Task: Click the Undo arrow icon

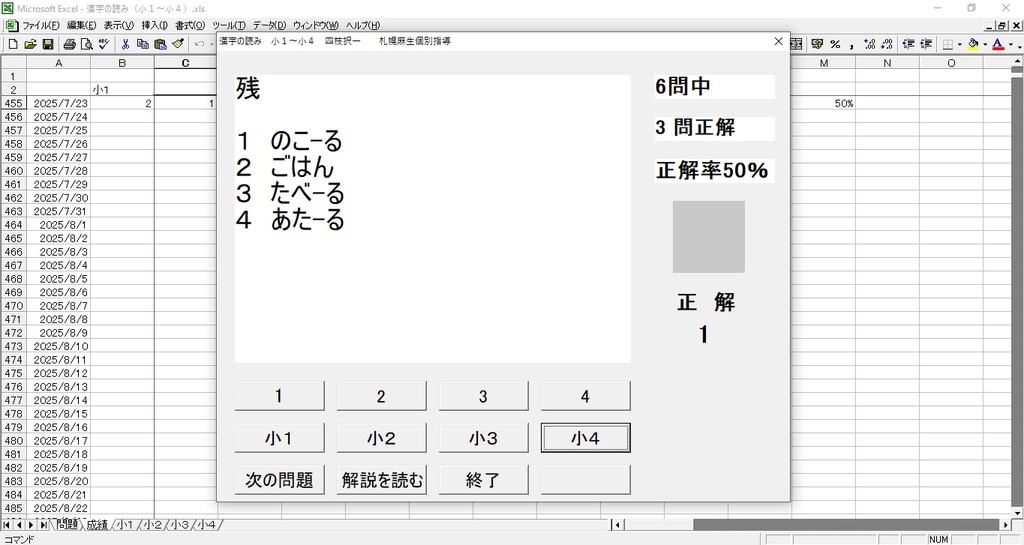Action: pos(199,44)
